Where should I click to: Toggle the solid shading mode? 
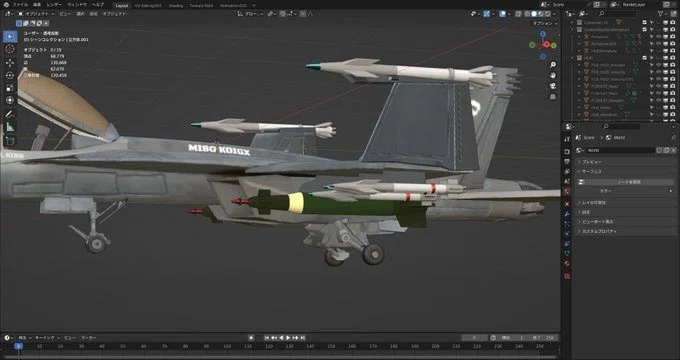point(534,14)
